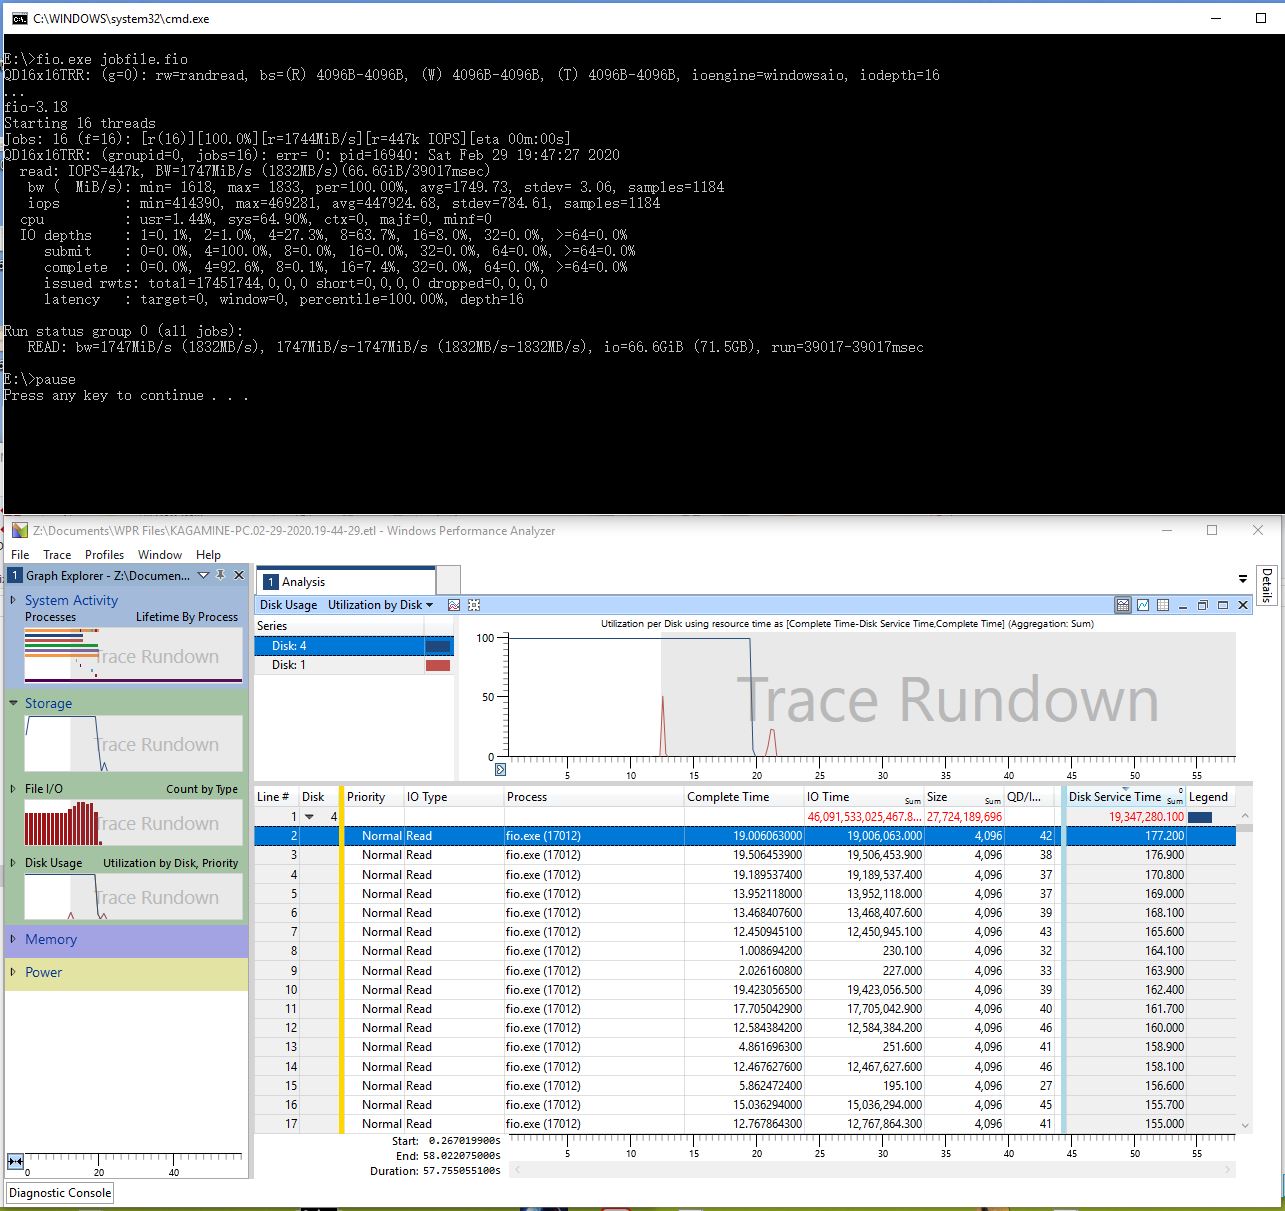The width and height of the screenshot is (1285, 1211).
Task: Sort the table by Disk Service Time column
Action: click(x=1113, y=796)
